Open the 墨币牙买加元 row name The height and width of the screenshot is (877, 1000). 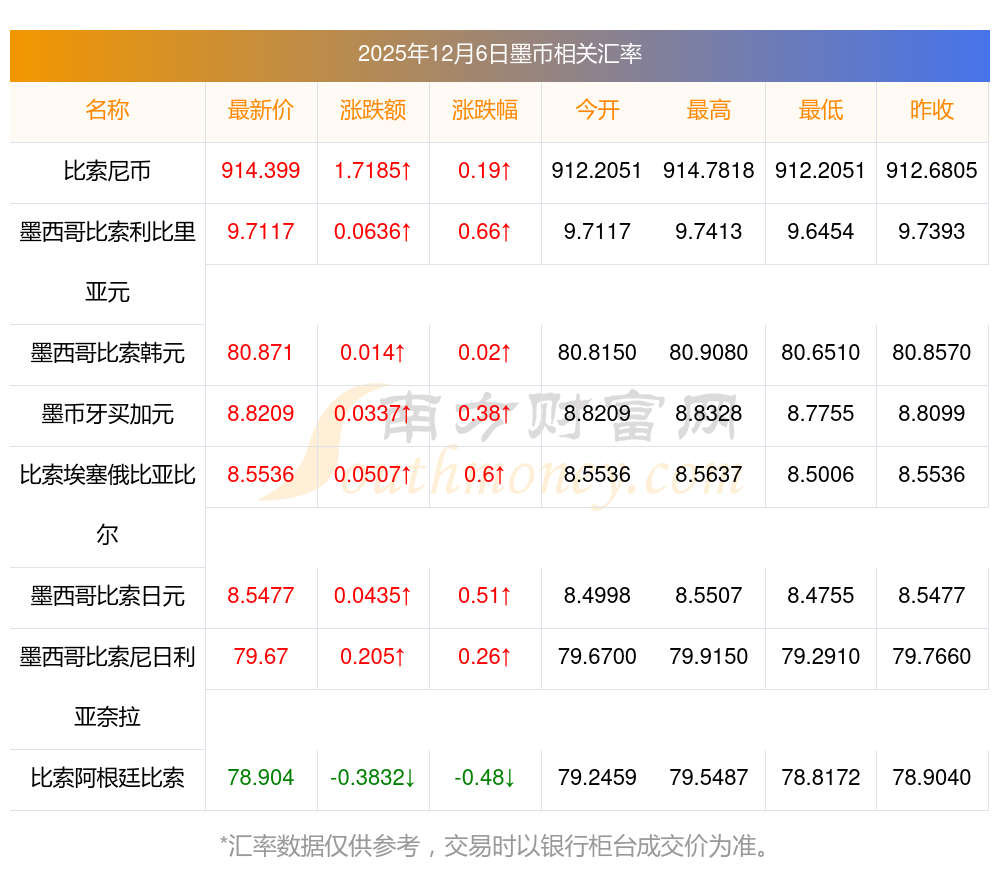[107, 414]
